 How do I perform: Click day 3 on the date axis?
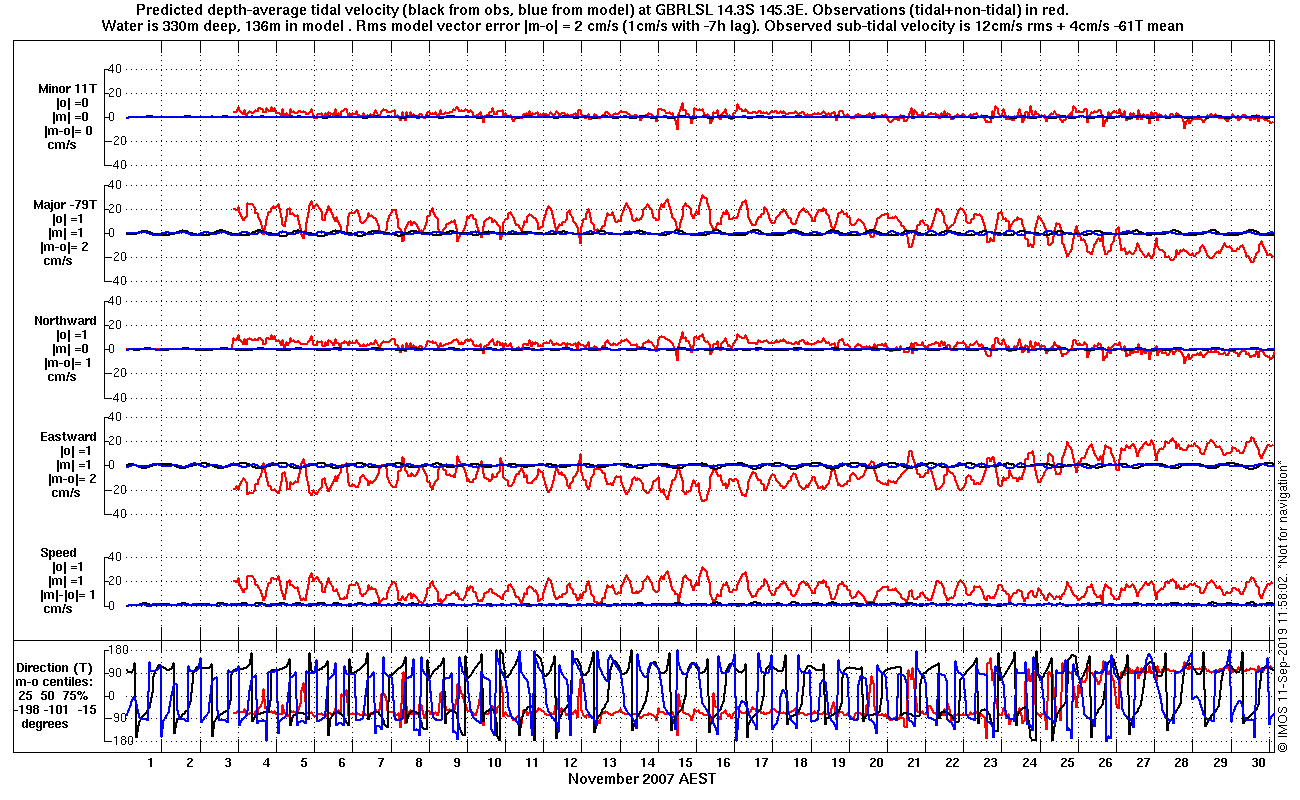pyautogui.click(x=227, y=763)
